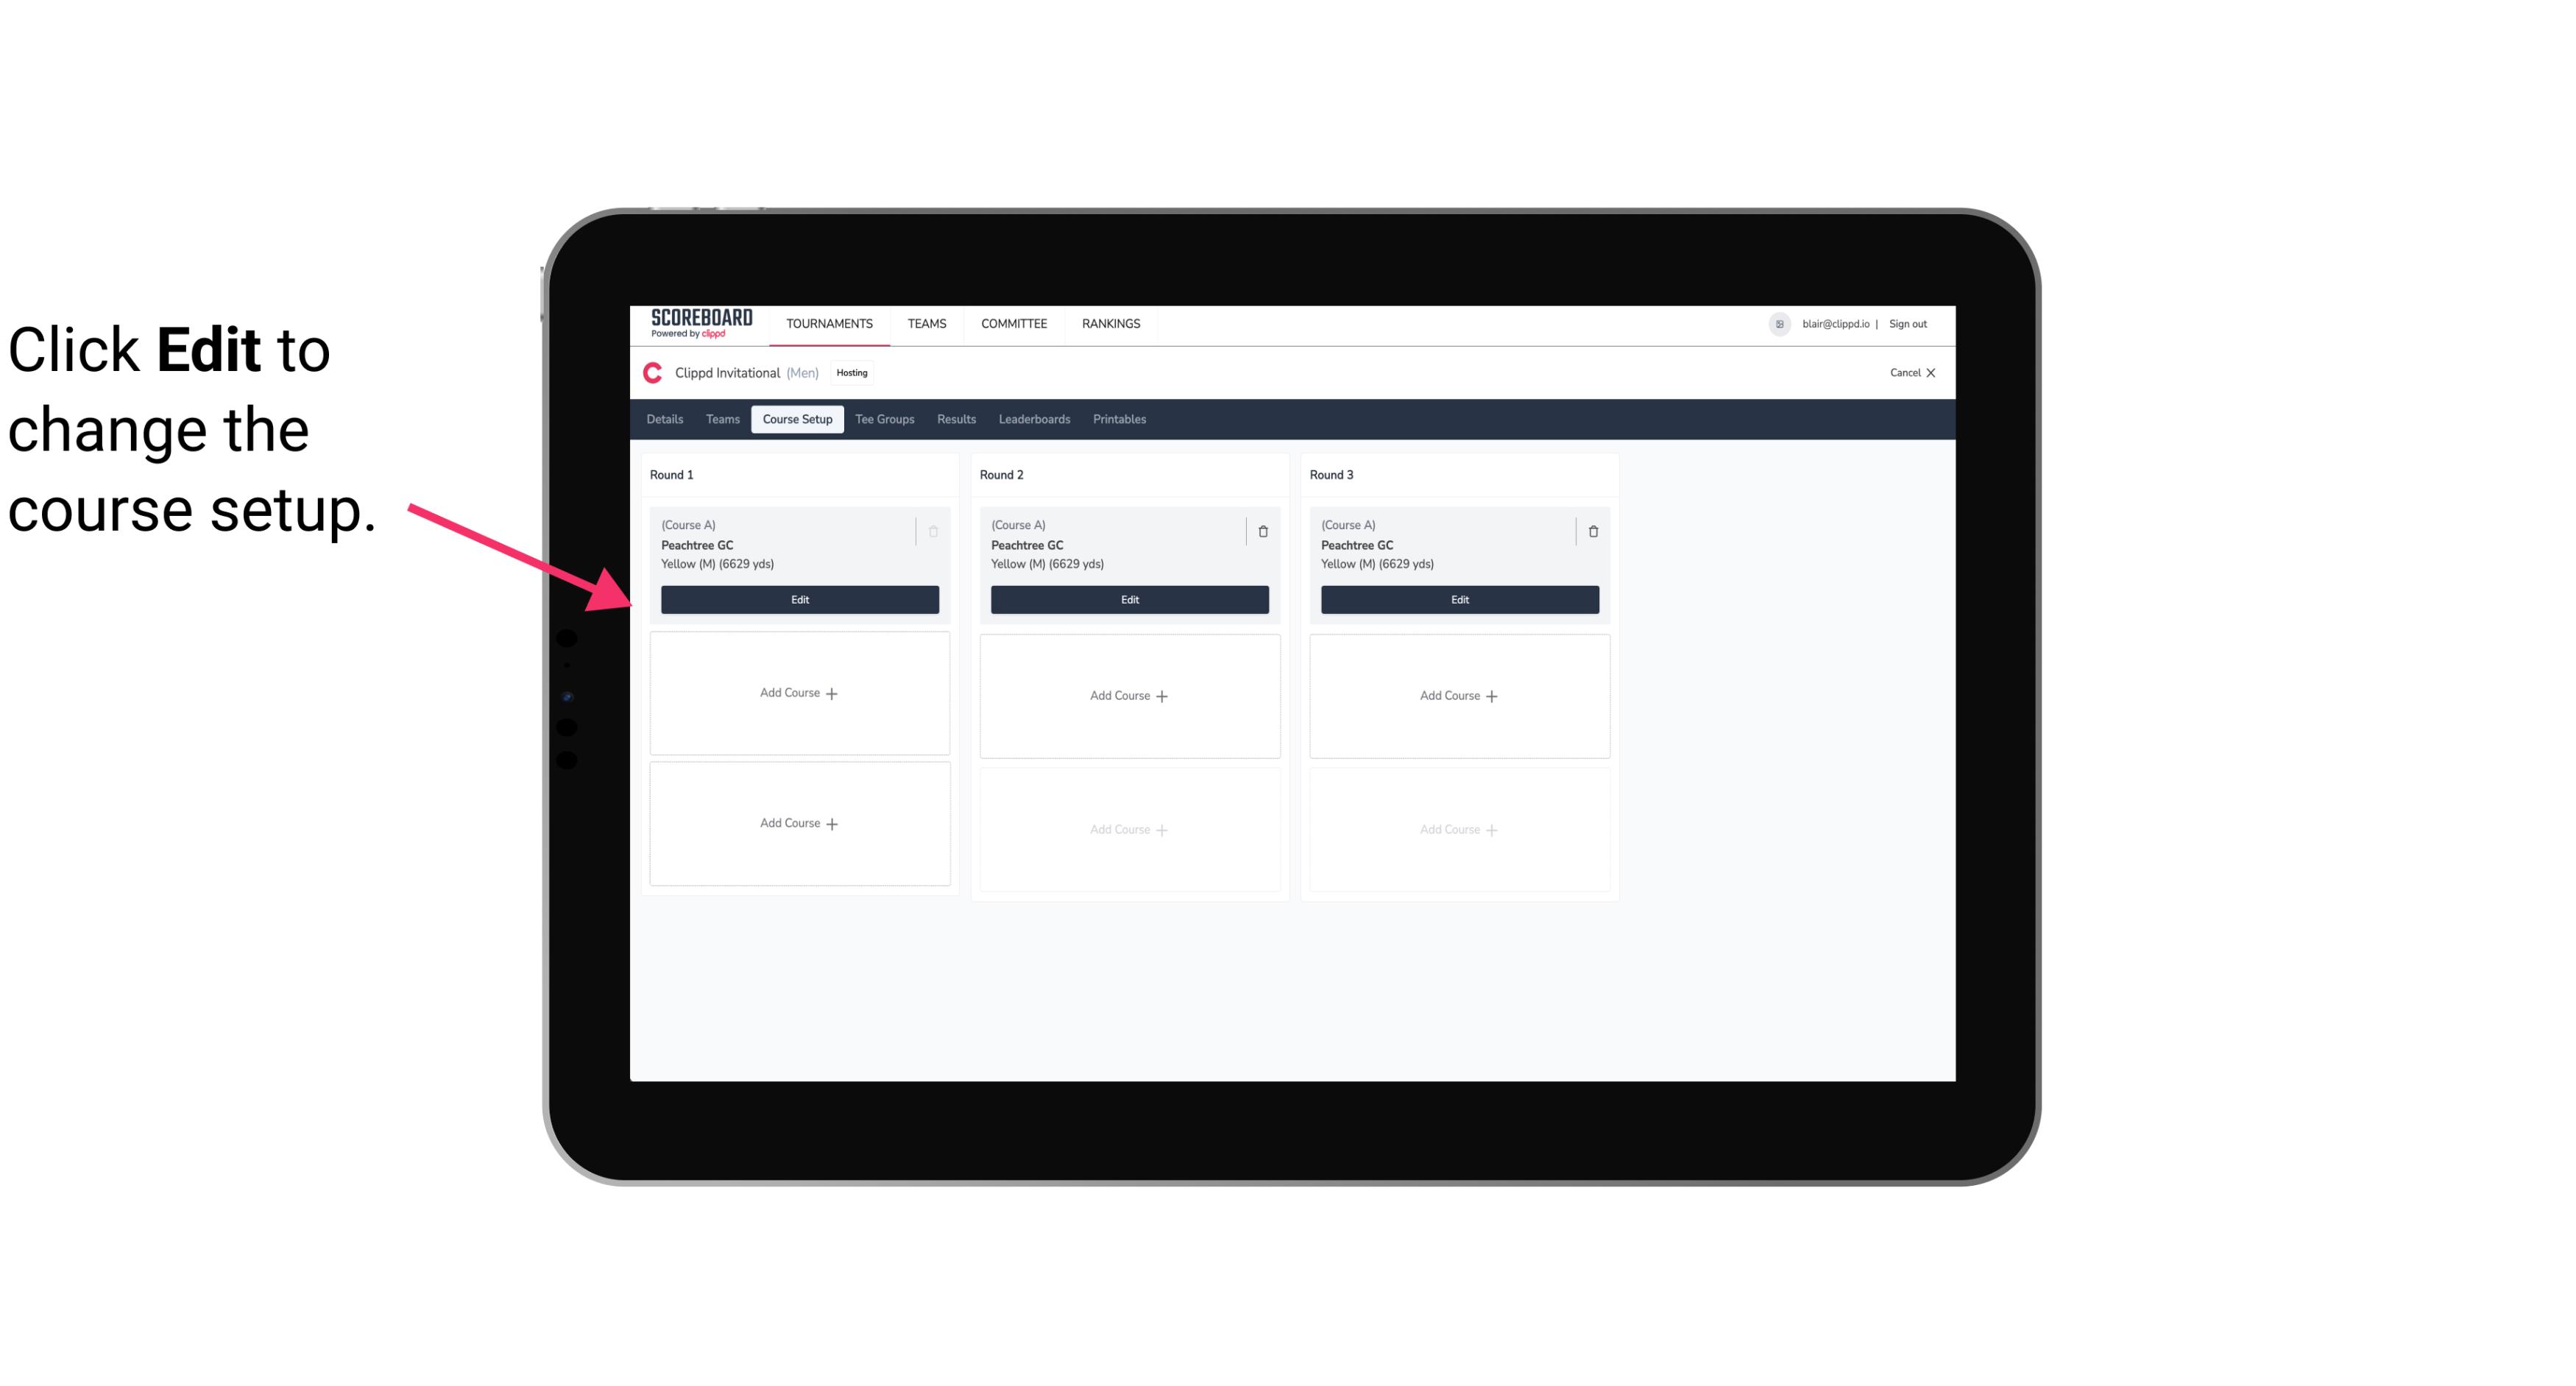2576x1386 pixels.
Task: Click Edit button for Round 2 course
Action: 1128,598
